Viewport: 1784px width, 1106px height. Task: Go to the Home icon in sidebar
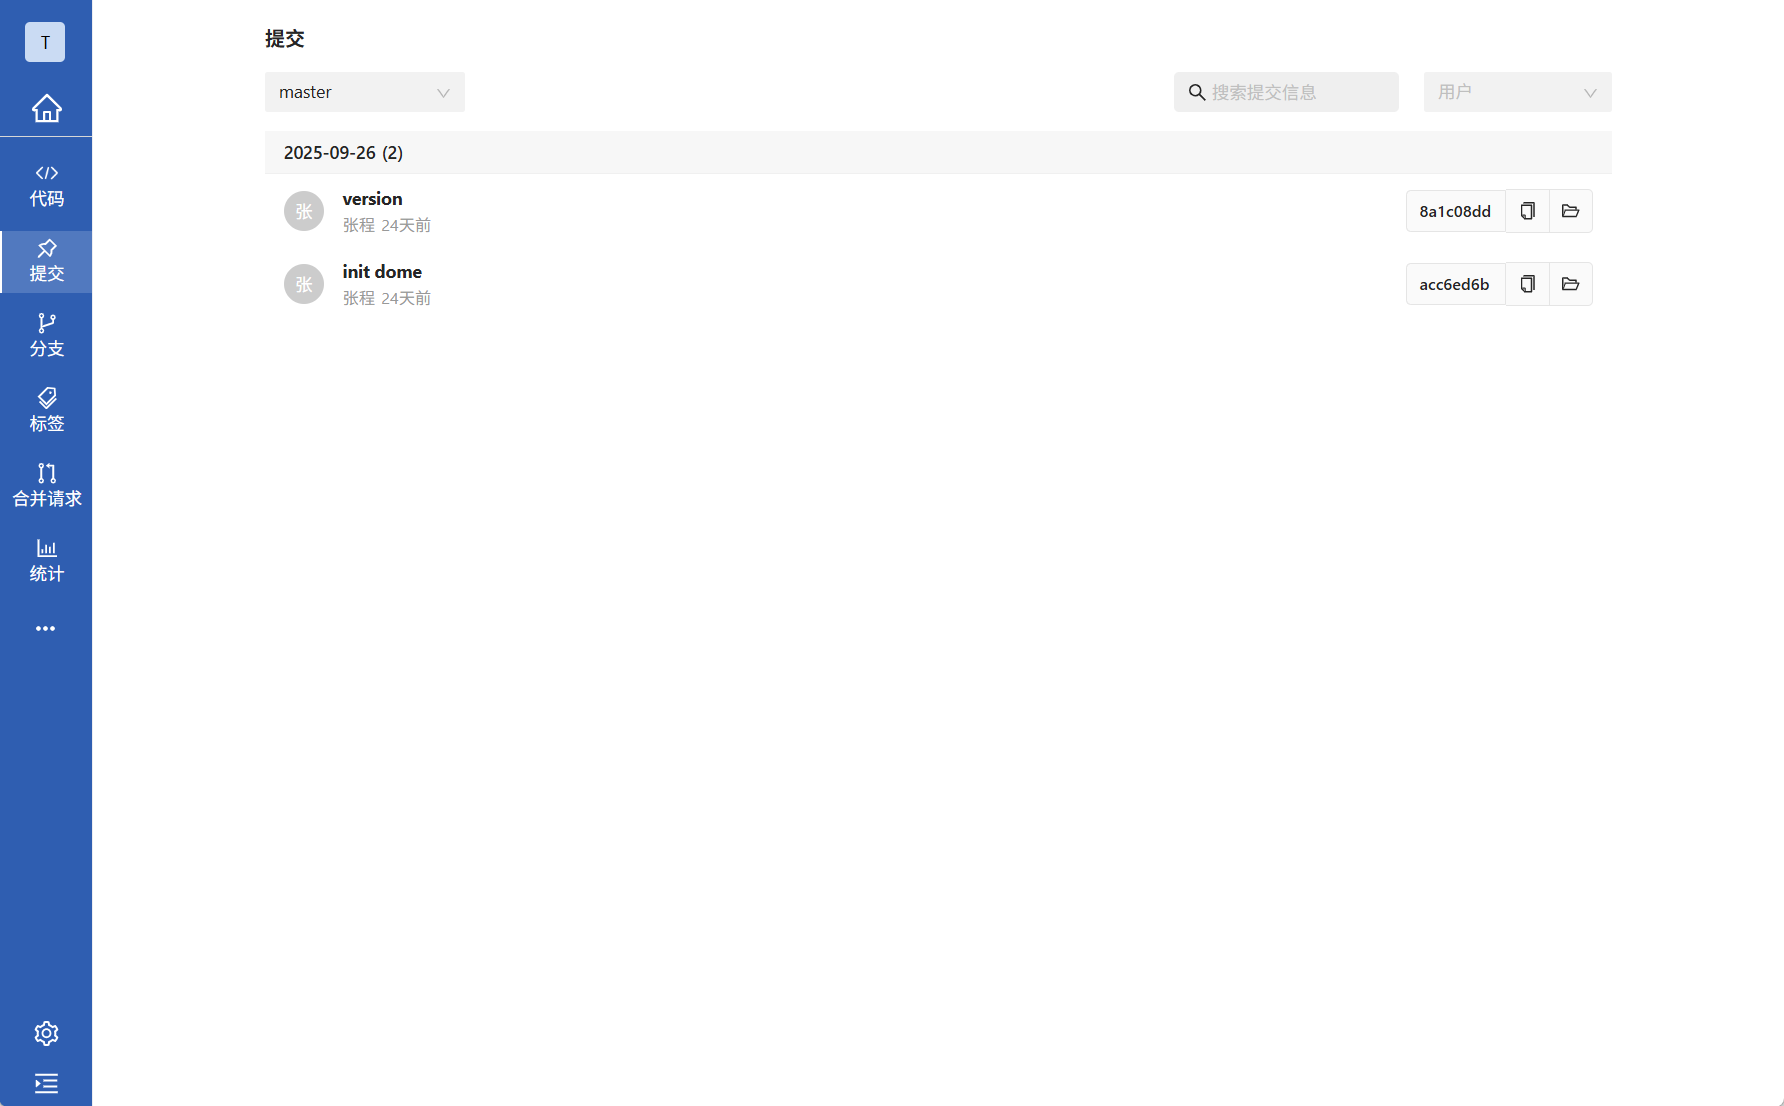46,108
